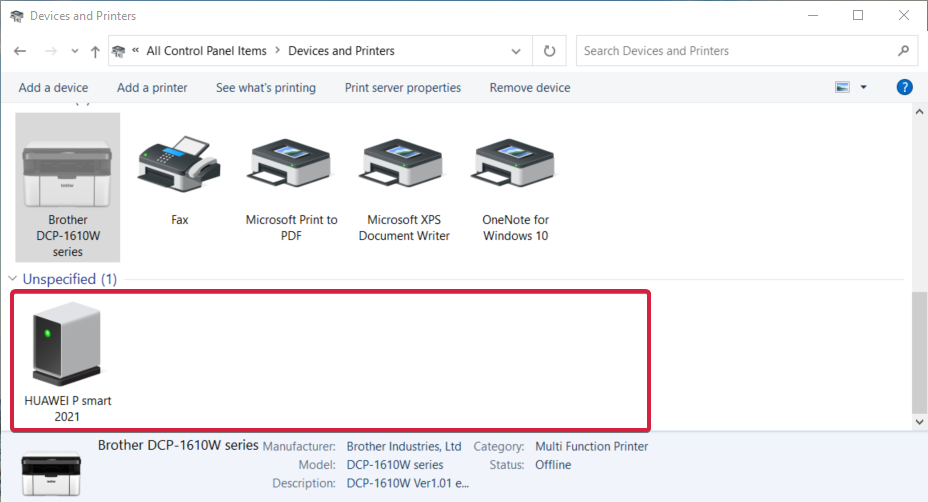Collapse the Unspecified group
Viewport: 928px width, 502px height.
click(x=12, y=278)
